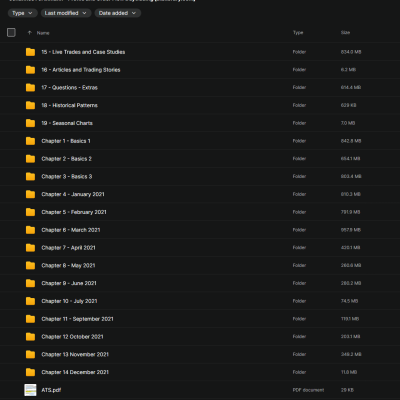Click folder icon of Chapter 11 - September 2021
400x400 pixels.
30,319
